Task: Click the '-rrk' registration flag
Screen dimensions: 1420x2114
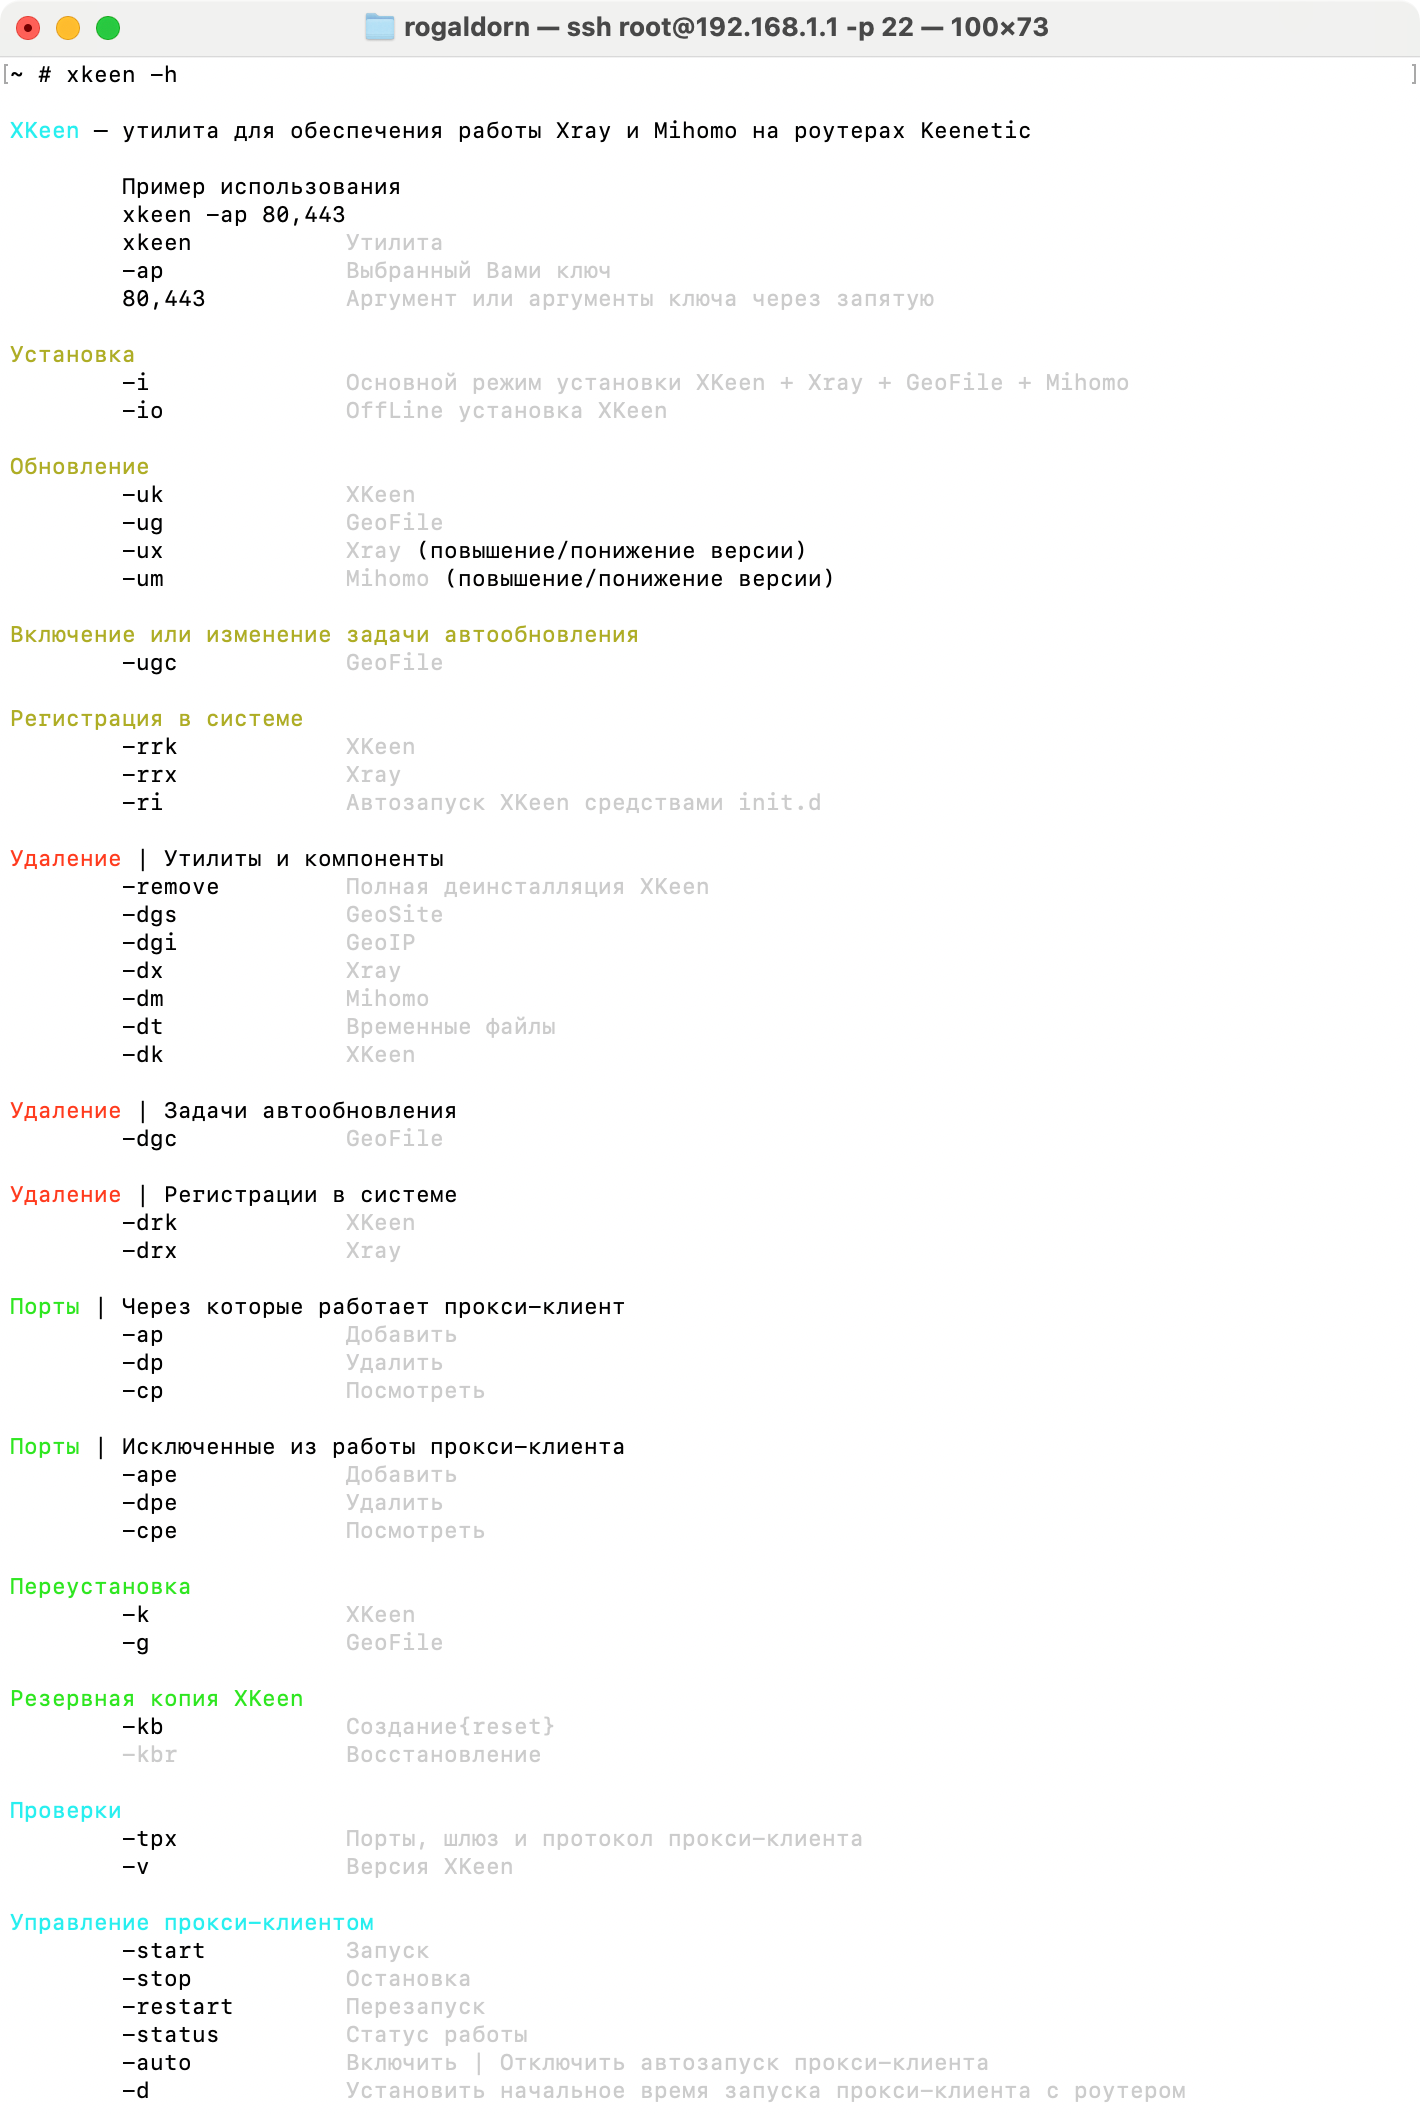Action: [x=149, y=747]
